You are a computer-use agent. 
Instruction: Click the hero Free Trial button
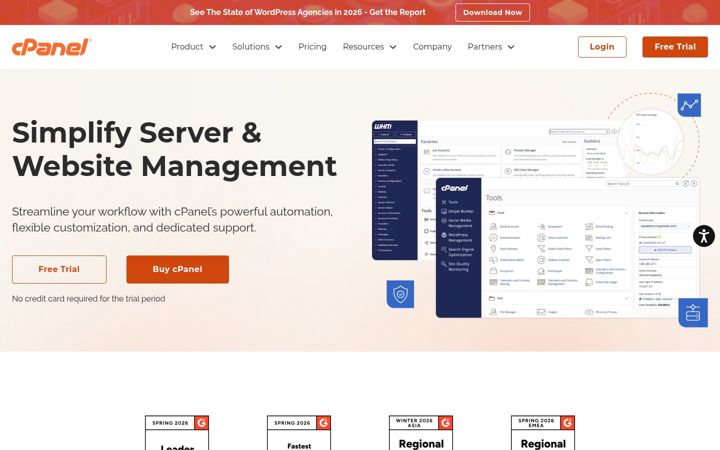pos(59,270)
